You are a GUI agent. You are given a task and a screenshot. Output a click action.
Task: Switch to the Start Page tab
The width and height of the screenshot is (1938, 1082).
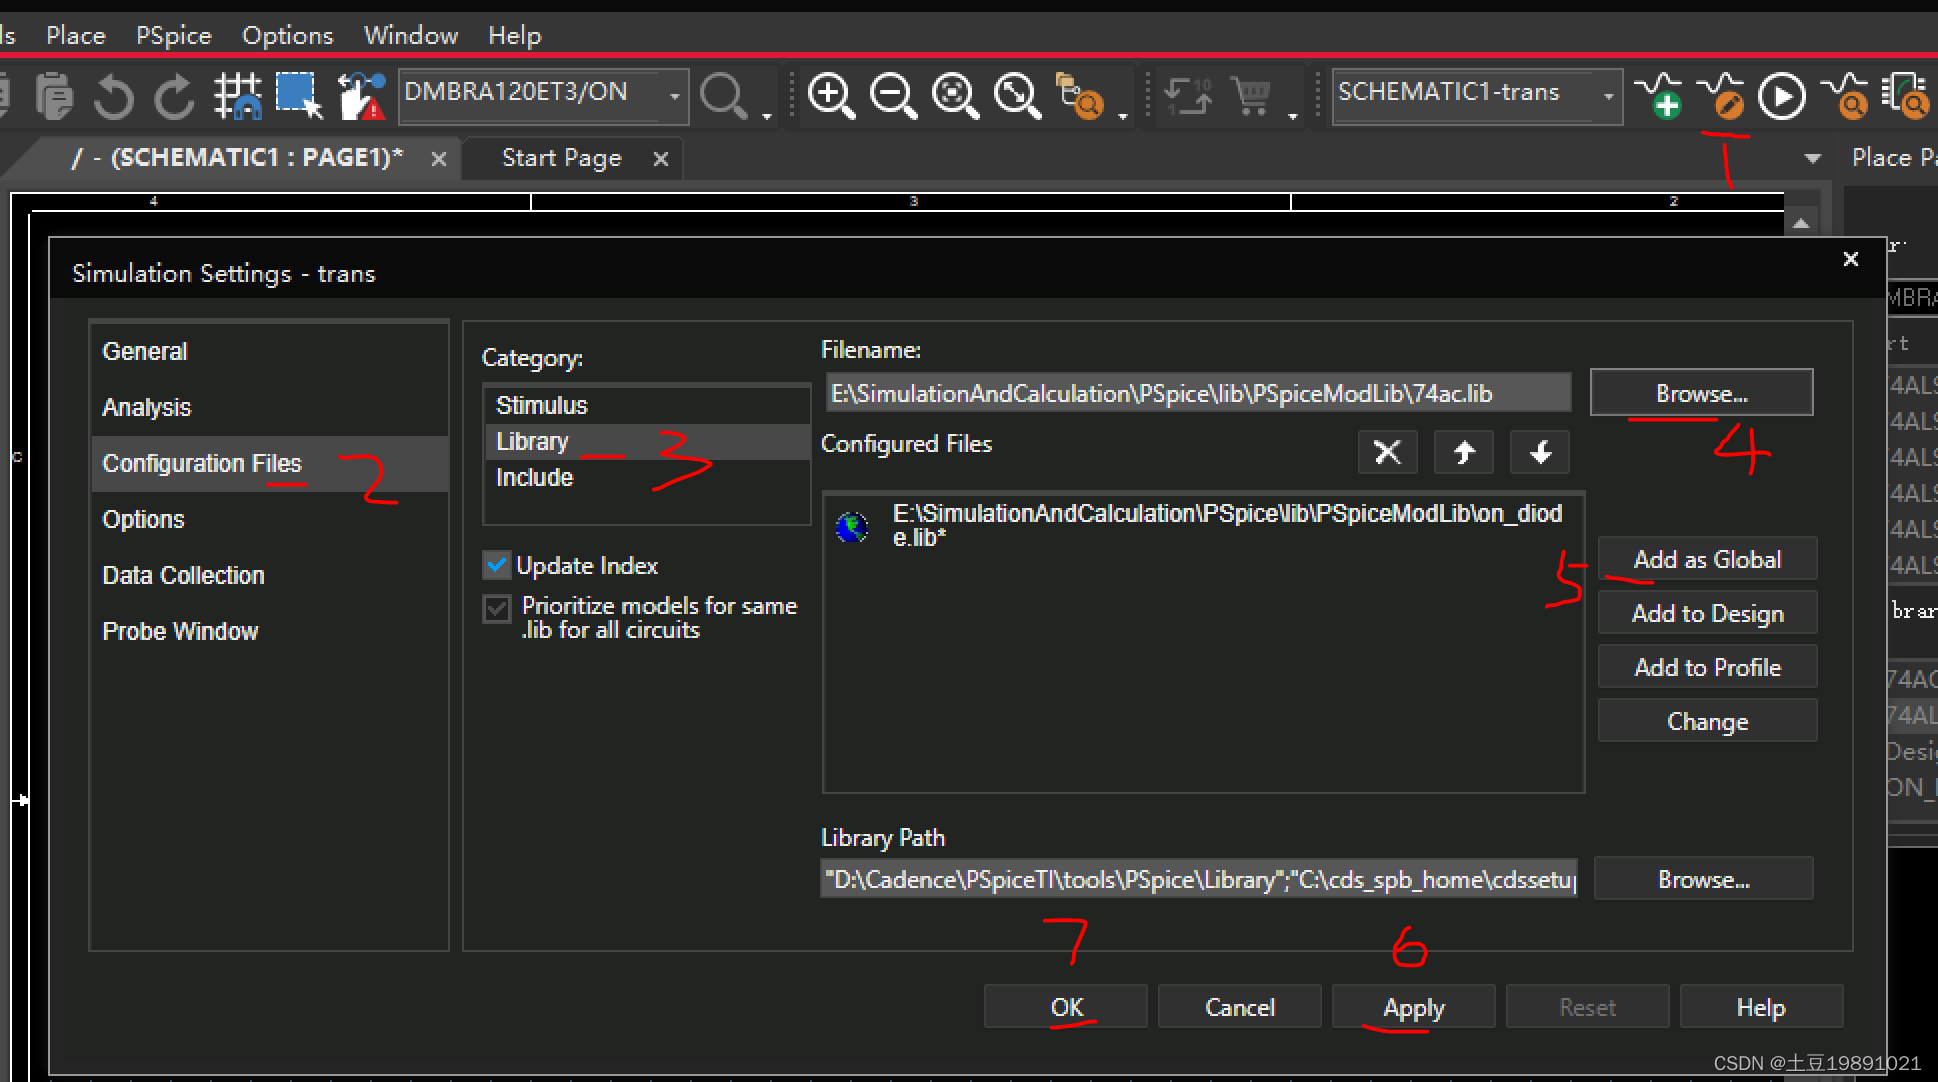(x=561, y=158)
